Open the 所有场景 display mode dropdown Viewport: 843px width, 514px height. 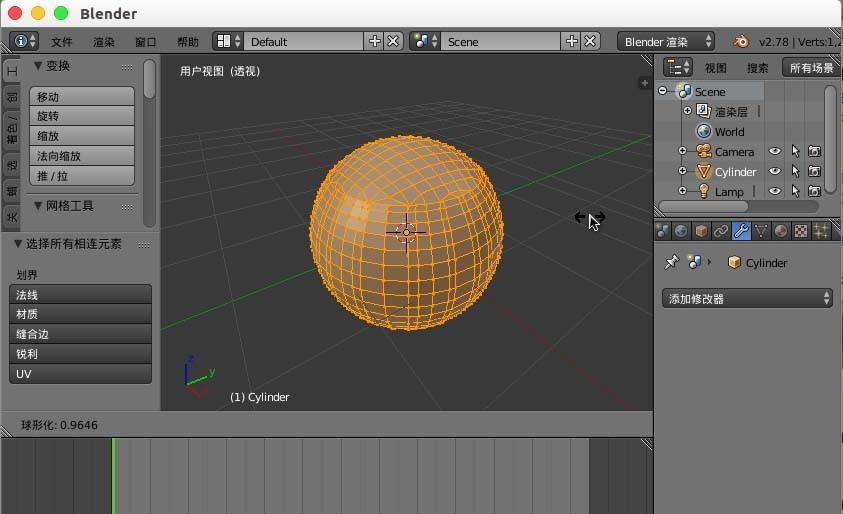click(x=811, y=68)
